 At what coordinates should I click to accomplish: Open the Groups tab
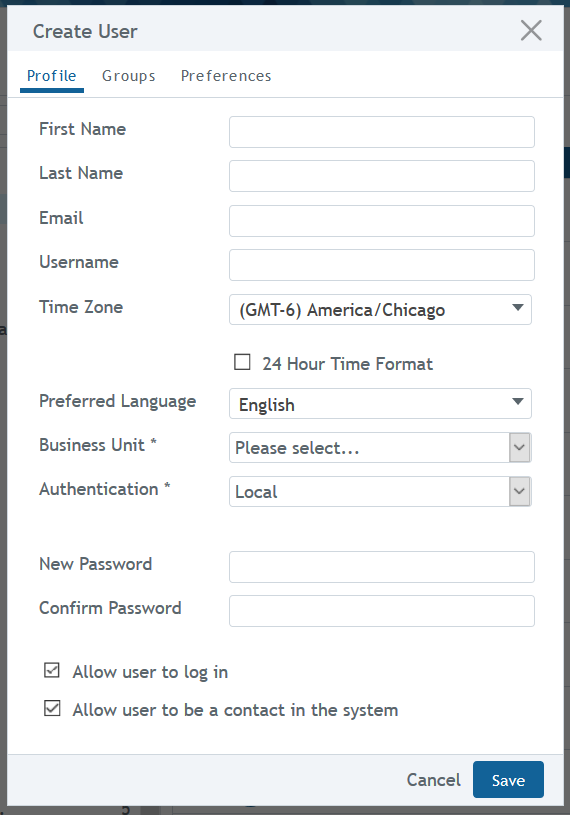[128, 76]
